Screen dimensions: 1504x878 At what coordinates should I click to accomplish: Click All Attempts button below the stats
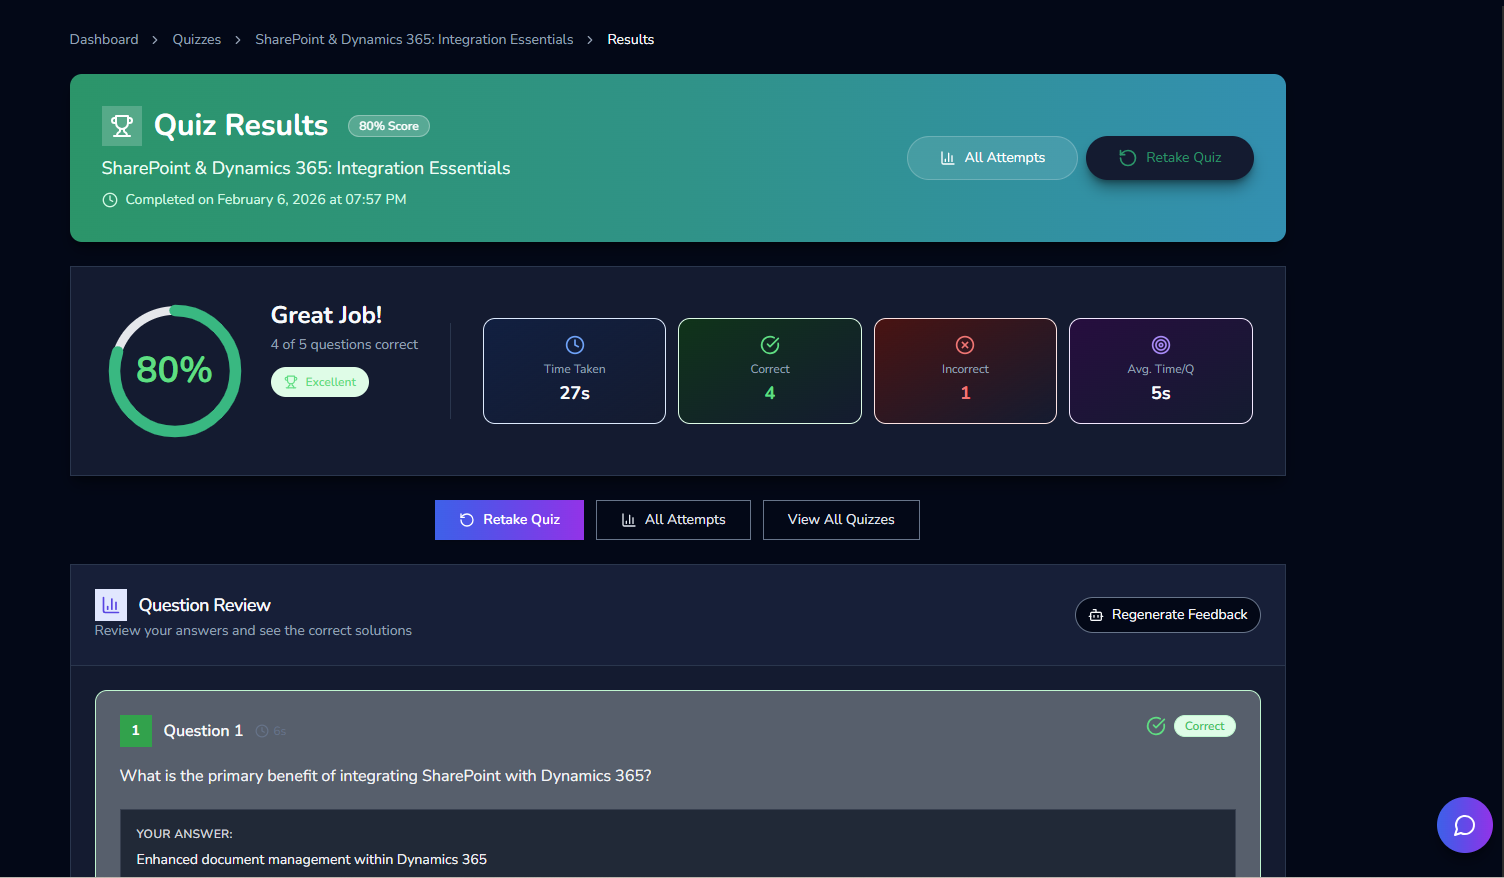[x=673, y=520]
